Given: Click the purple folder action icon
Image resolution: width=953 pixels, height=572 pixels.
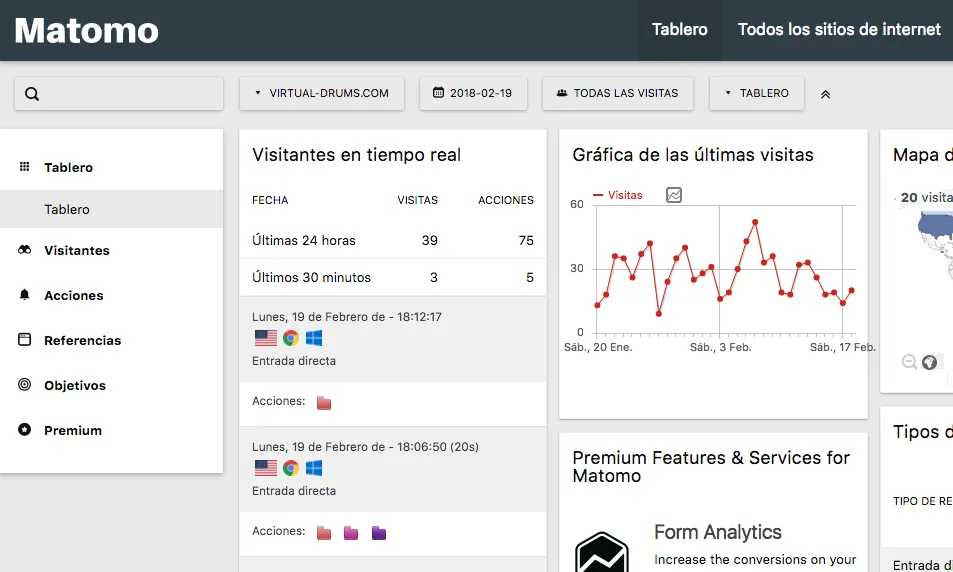Looking at the screenshot, I should (379, 533).
